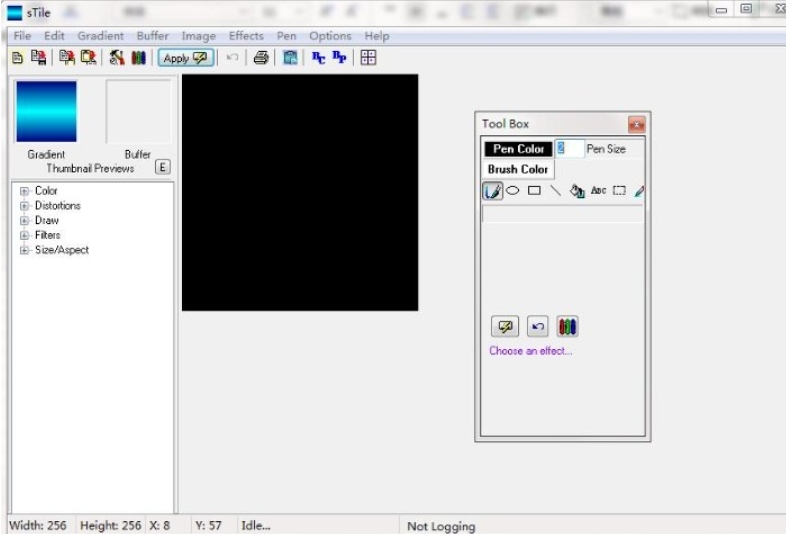The width and height of the screenshot is (786, 534).
Task: Click the Pen Color swatch
Action: pyautogui.click(x=518, y=149)
